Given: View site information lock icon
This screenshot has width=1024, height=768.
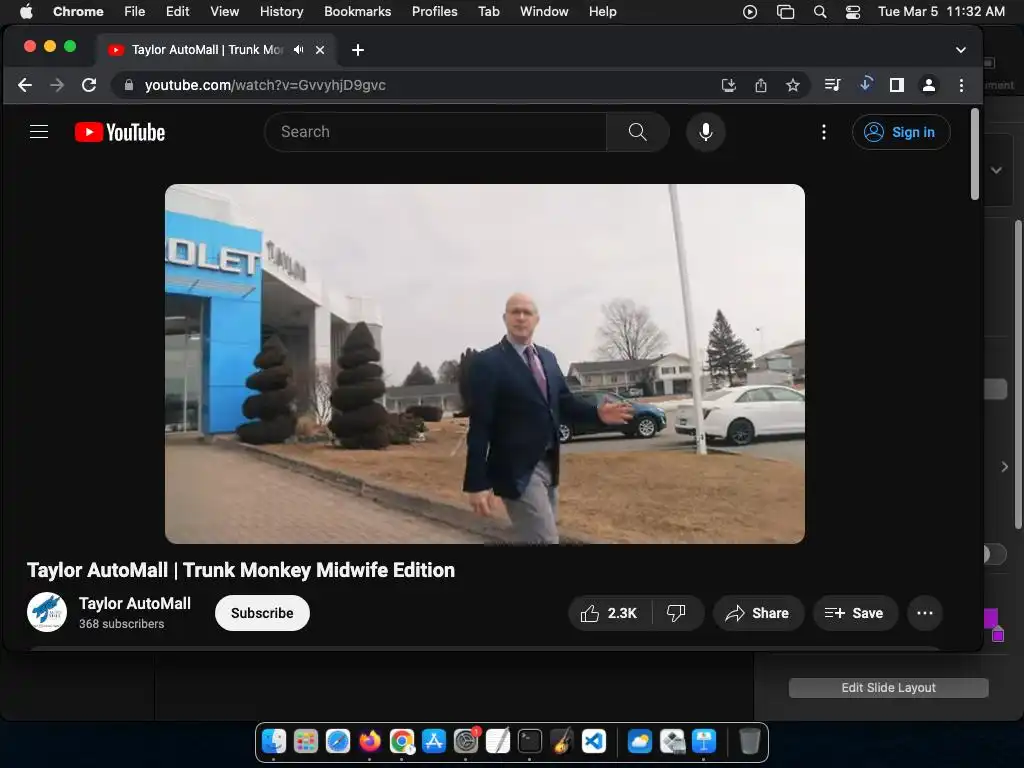Looking at the screenshot, I should 129,85.
